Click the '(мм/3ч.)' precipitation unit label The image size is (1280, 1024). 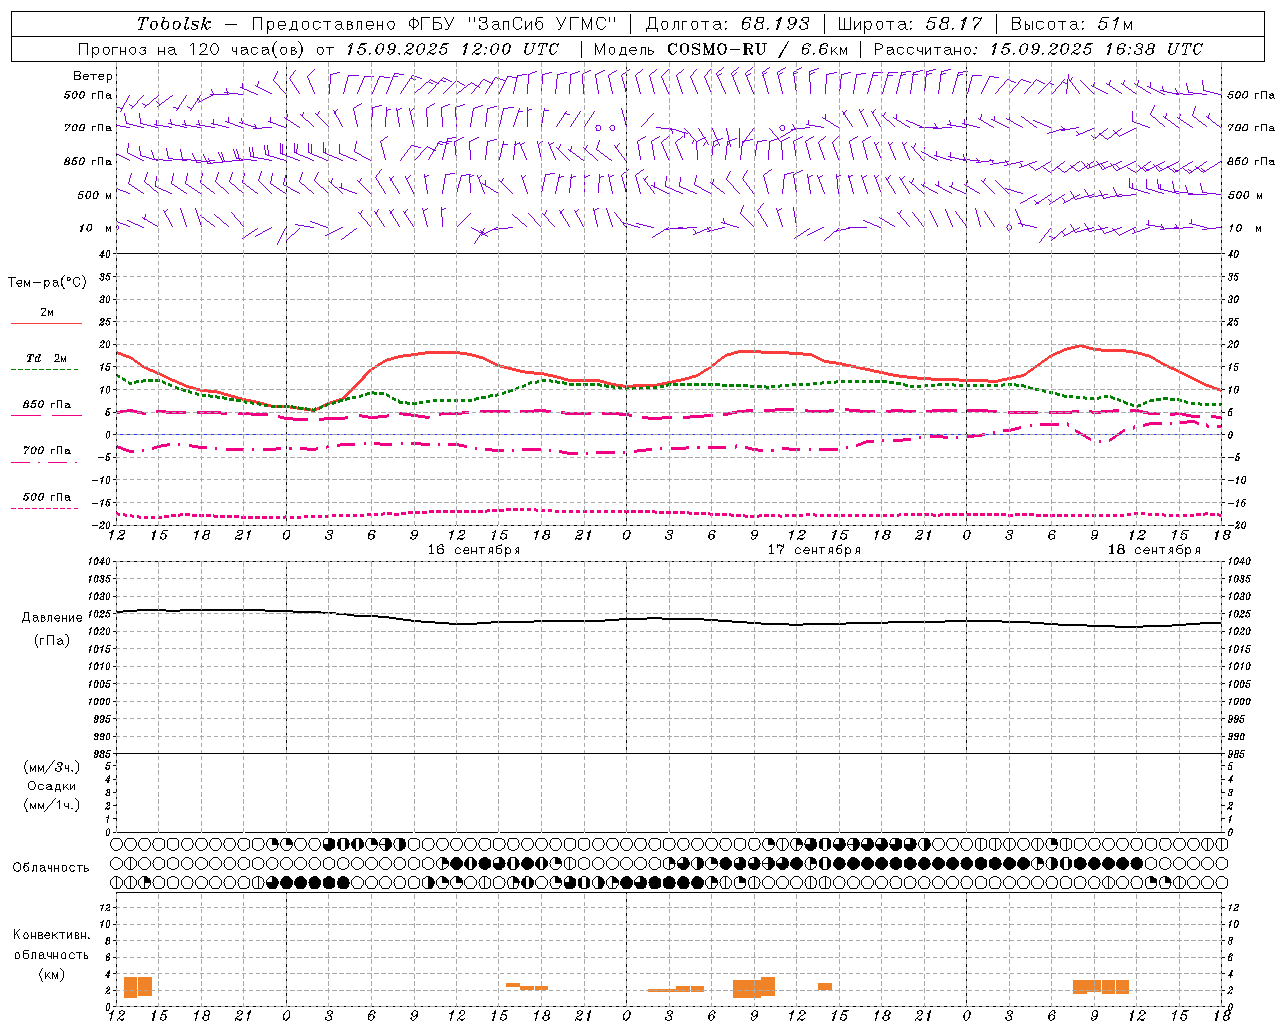point(52,767)
